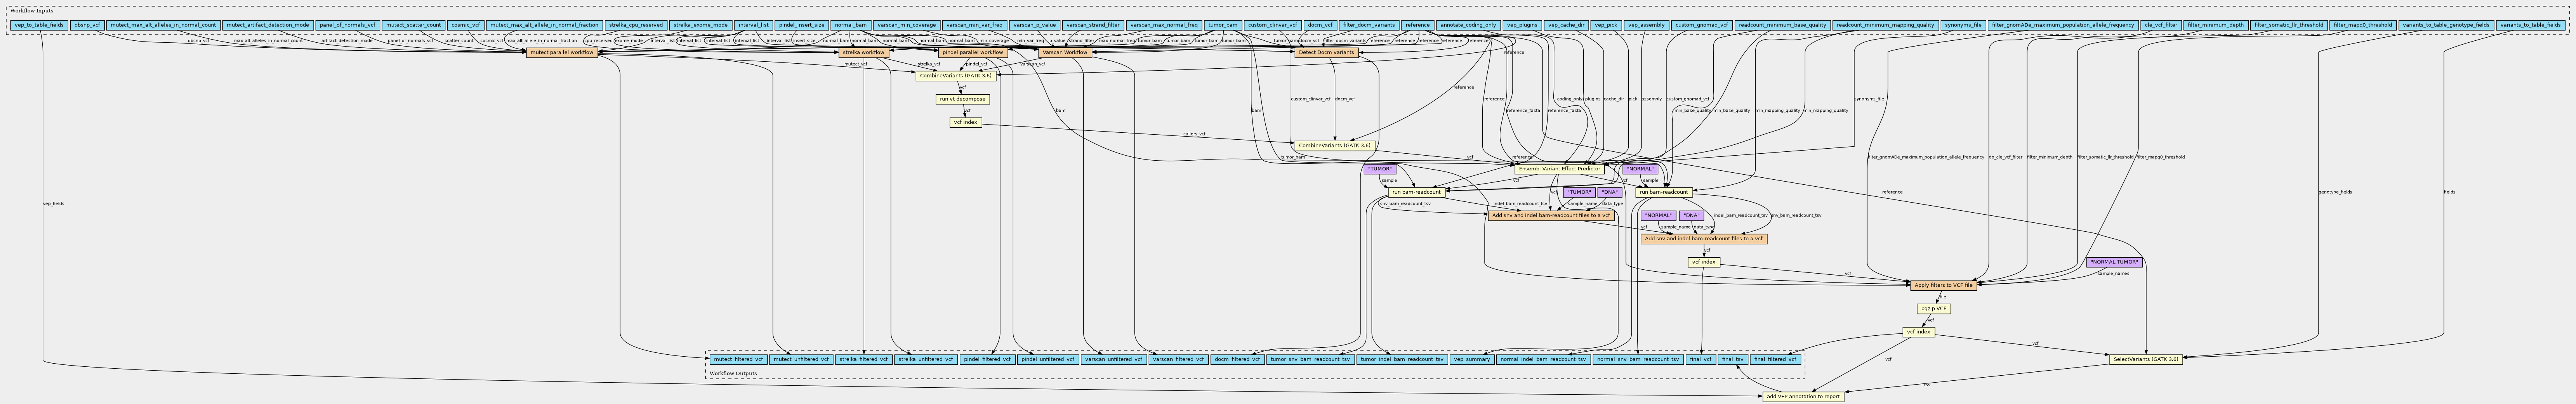
Task: Click the cle_vcf_filter input node
Action: click(x=2160, y=24)
